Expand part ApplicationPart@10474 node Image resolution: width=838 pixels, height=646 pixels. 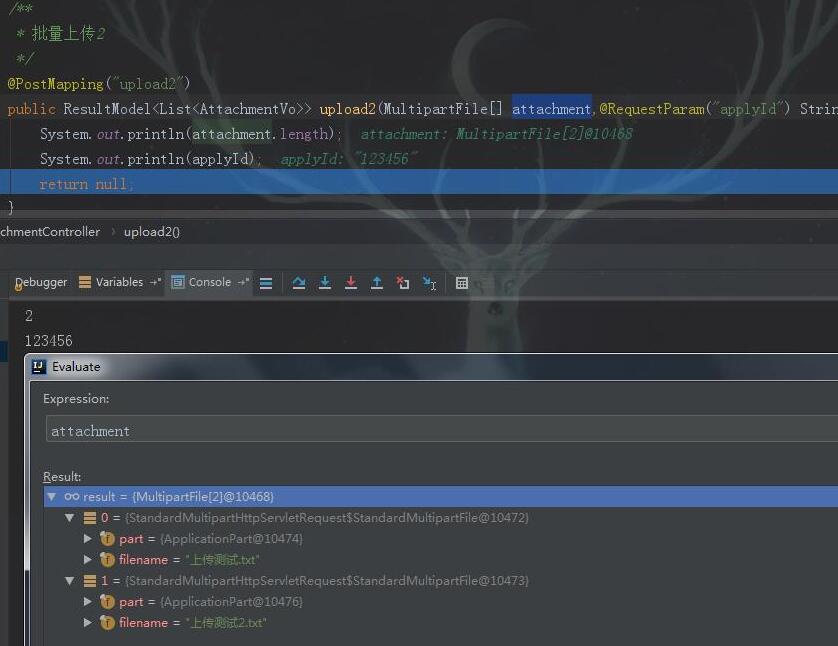point(88,539)
